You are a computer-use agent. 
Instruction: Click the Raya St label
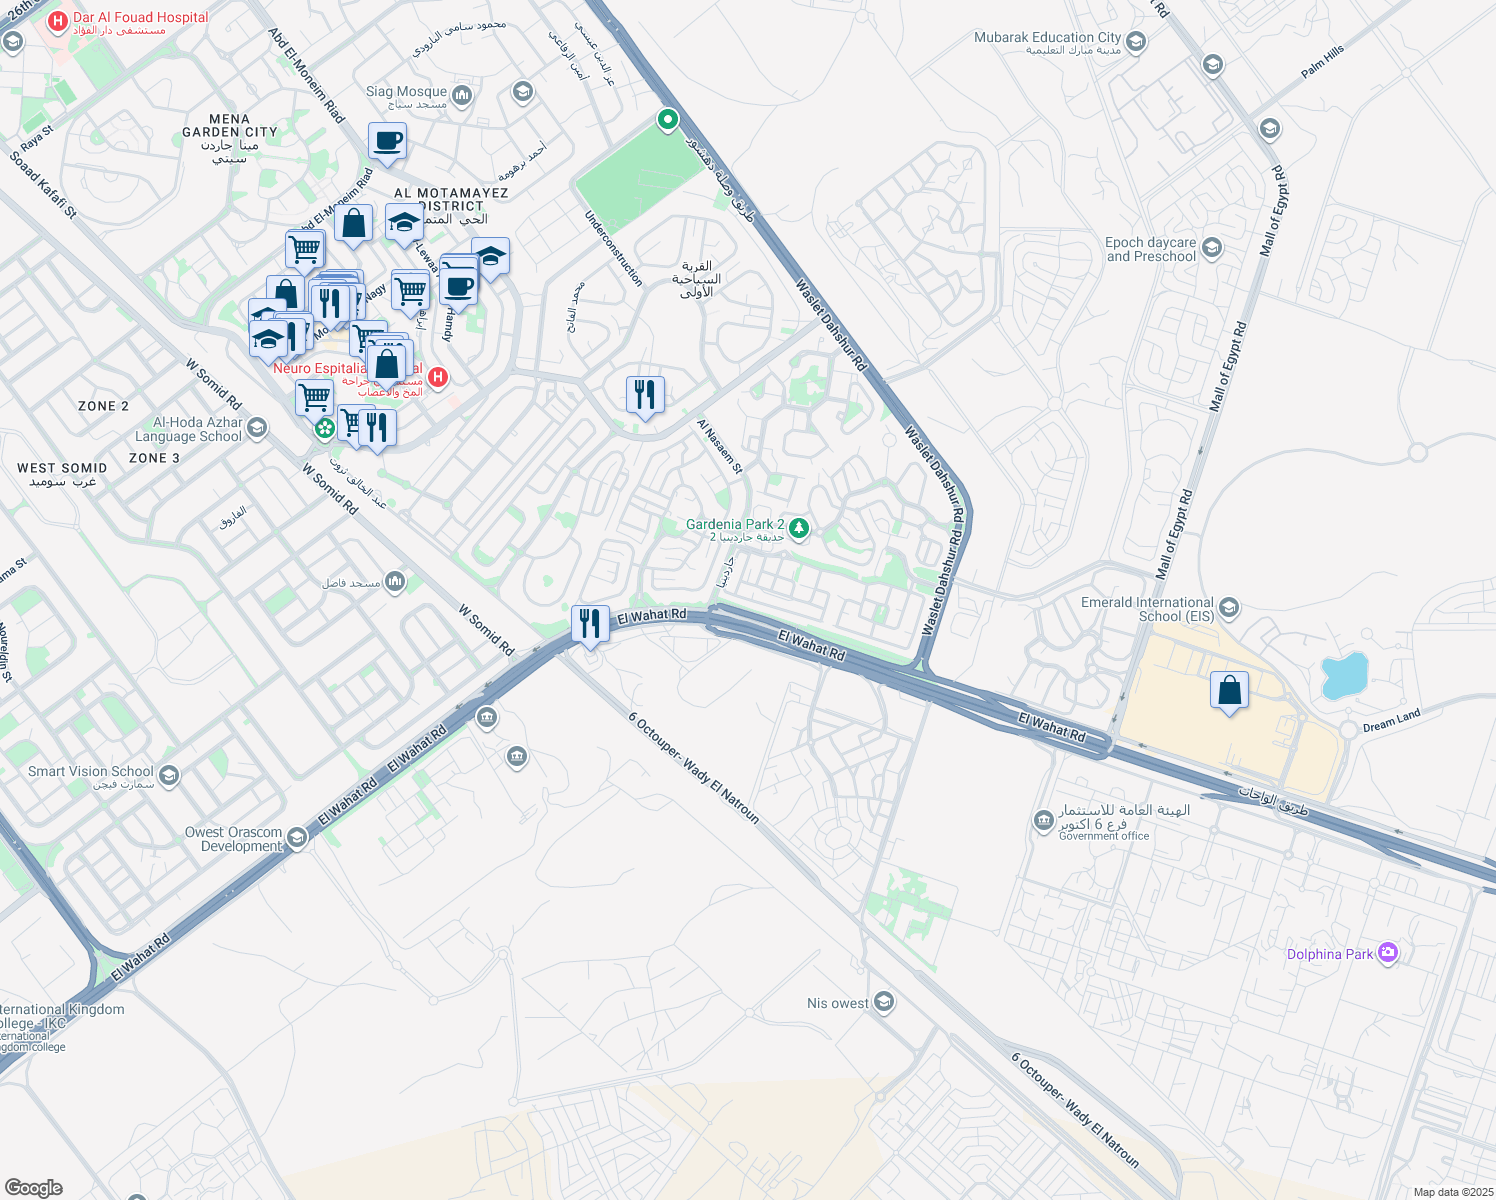(x=37, y=138)
